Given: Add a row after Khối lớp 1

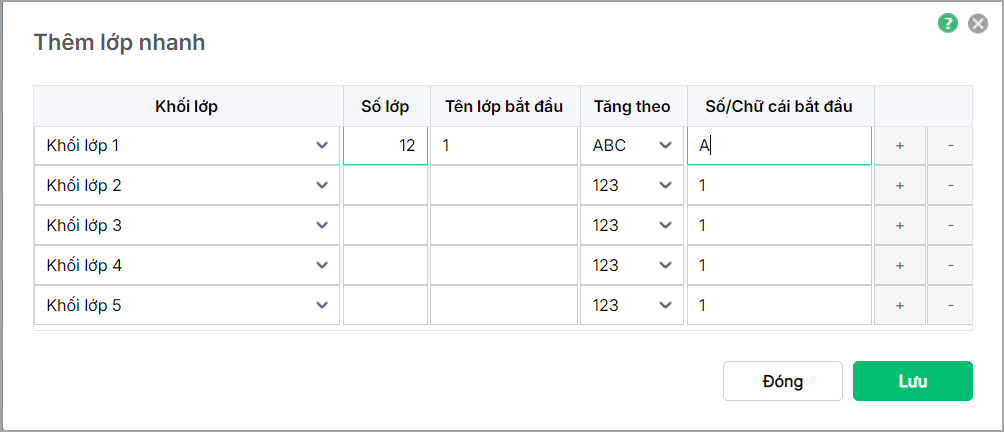Looking at the screenshot, I should coord(900,146).
